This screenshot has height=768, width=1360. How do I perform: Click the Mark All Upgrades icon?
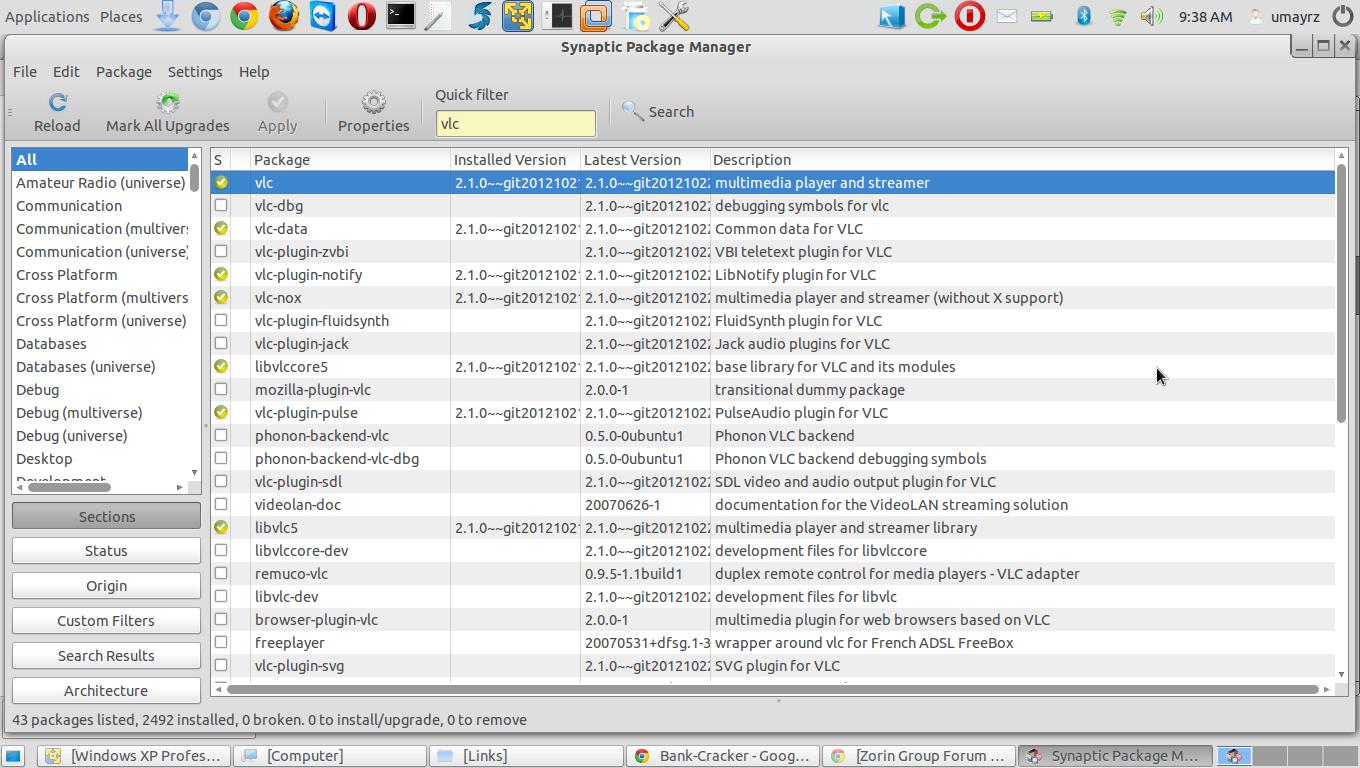(168, 103)
